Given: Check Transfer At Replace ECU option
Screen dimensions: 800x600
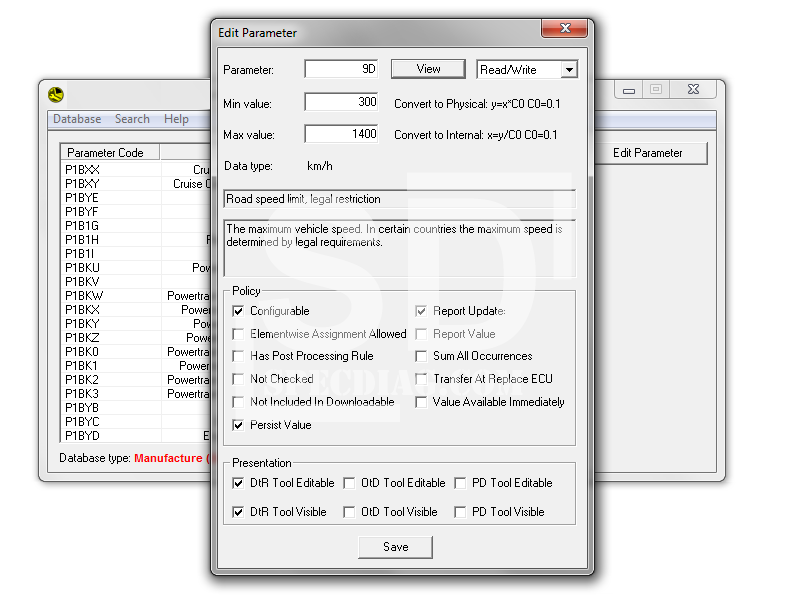Looking at the screenshot, I should [421, 379].
